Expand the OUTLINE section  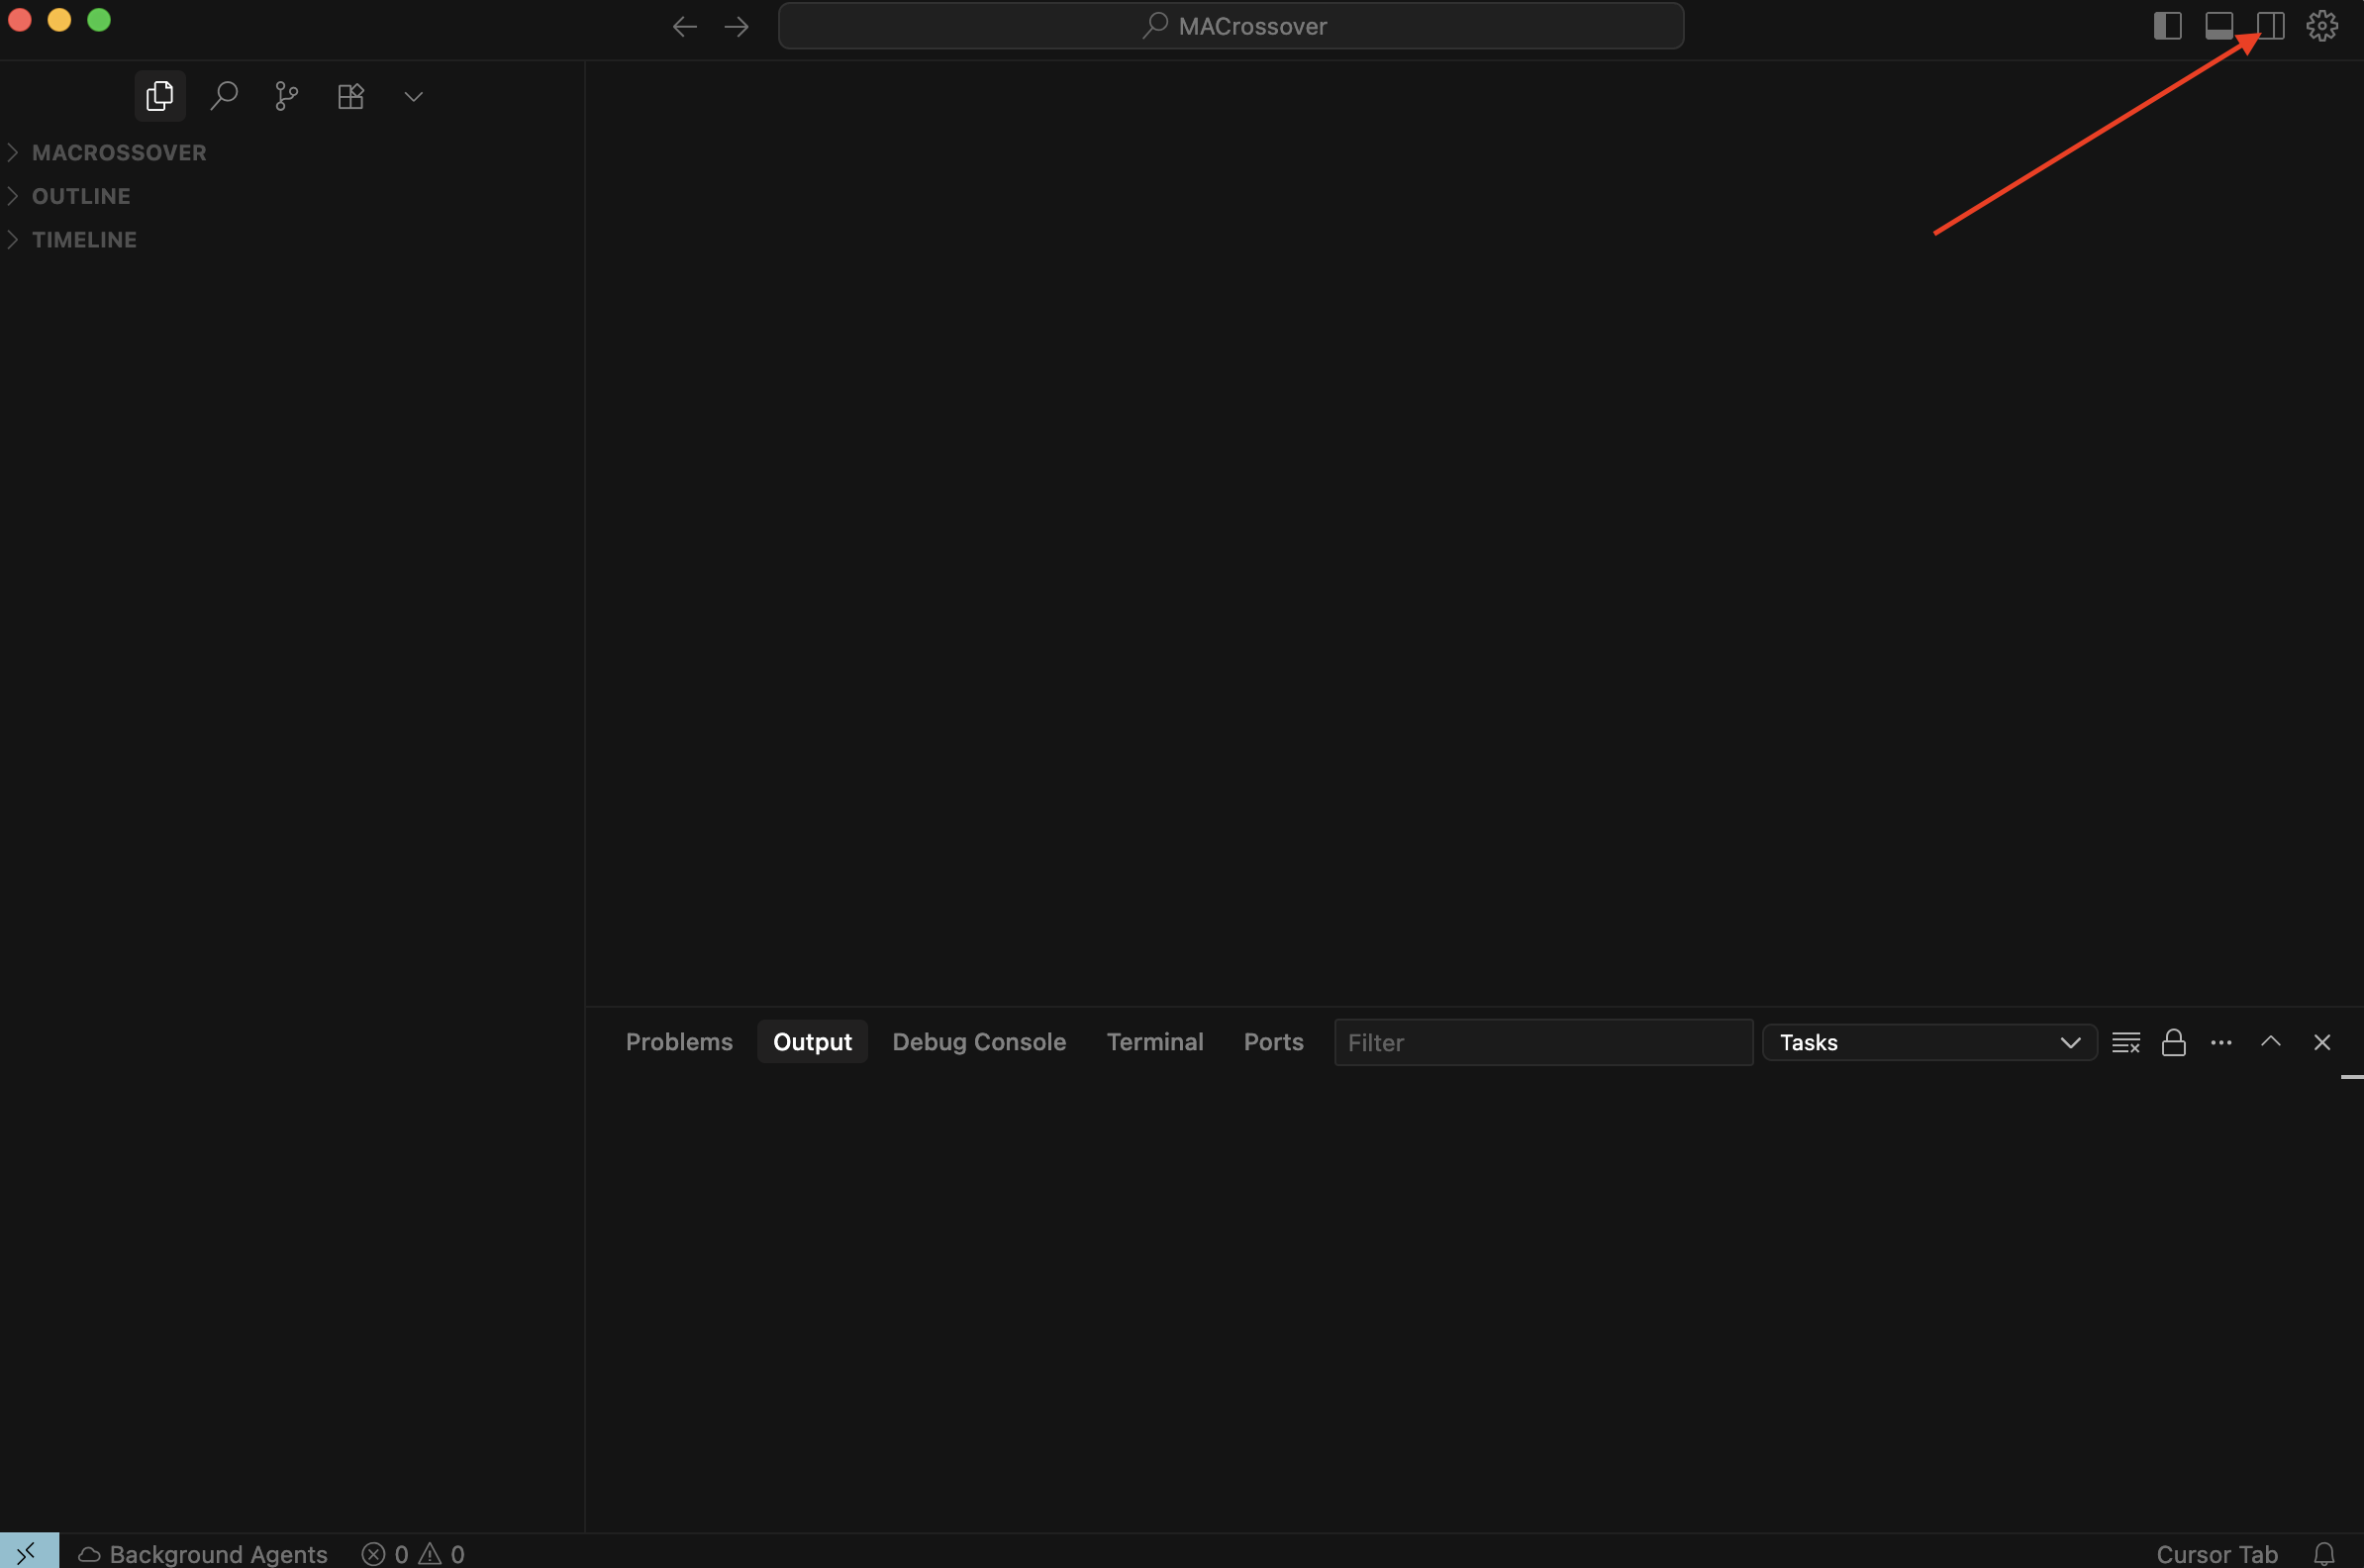tap(80, 196)
